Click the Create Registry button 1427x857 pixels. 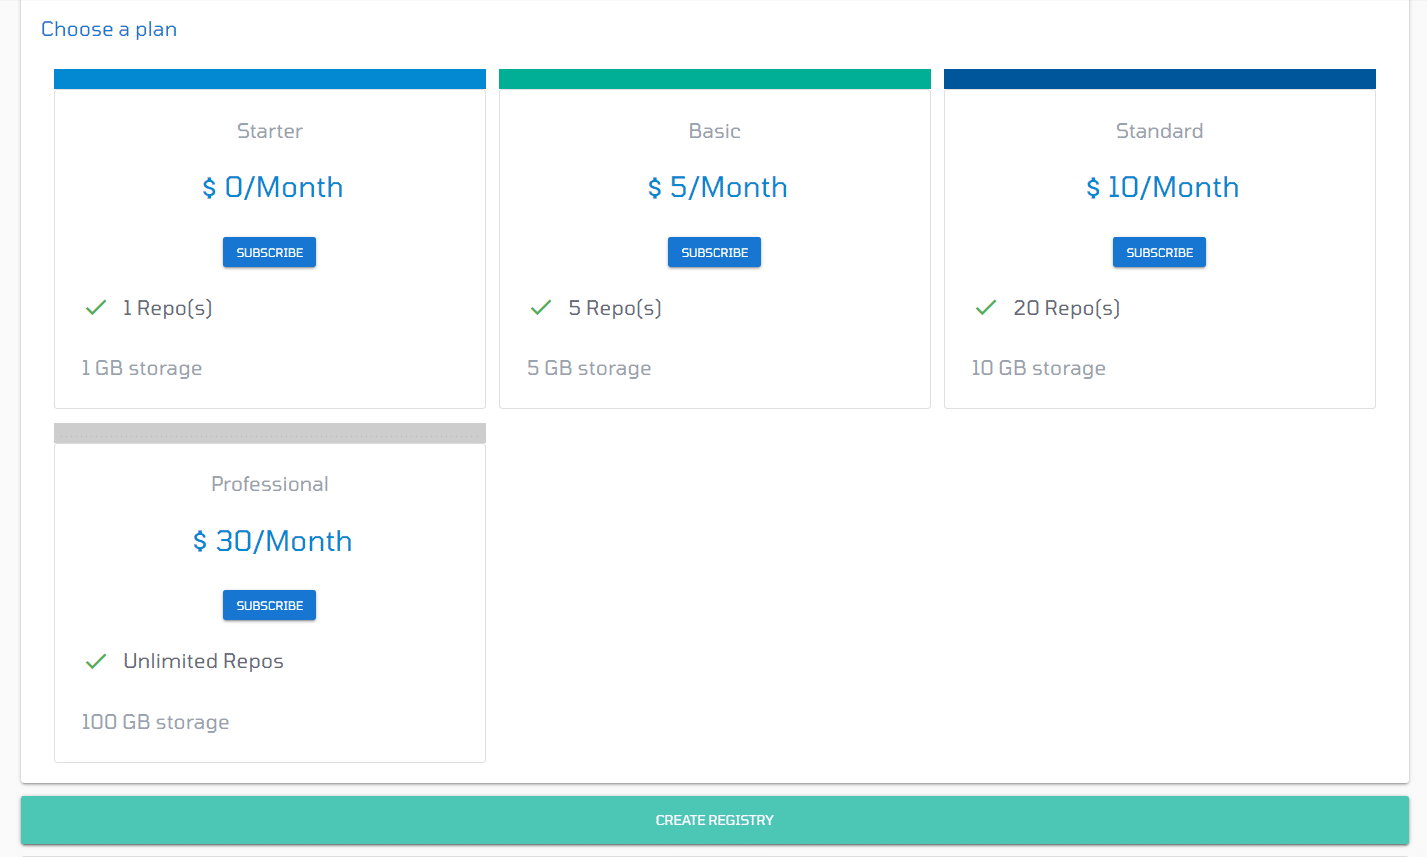[x=715, y=820]
